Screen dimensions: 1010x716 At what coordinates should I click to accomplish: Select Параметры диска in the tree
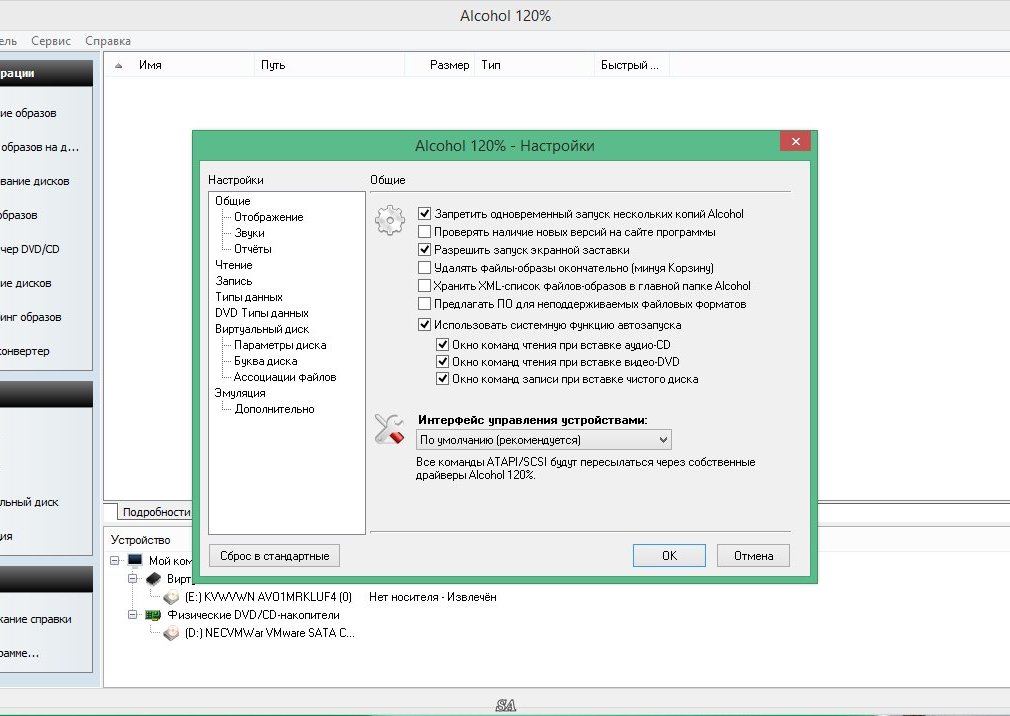(x=280, y=345)
